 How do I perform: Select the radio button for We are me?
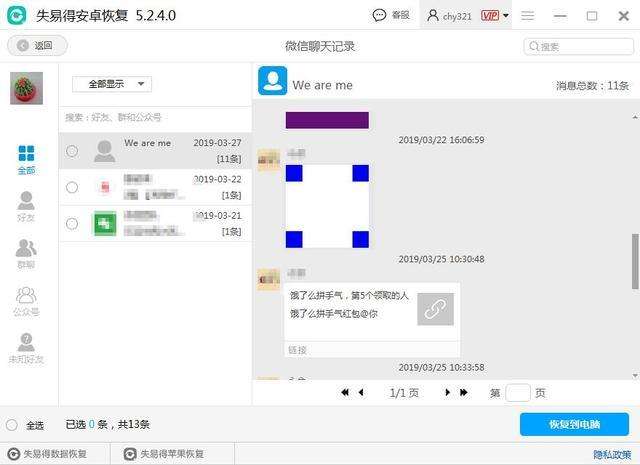coord(72,151)
